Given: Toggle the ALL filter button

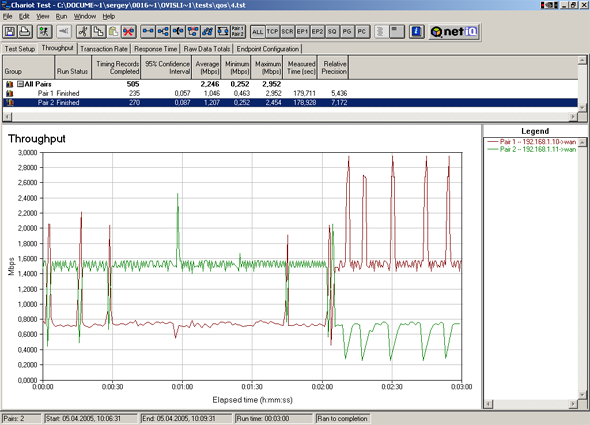Looking at the screenshot, I should (x=258, y=32).
